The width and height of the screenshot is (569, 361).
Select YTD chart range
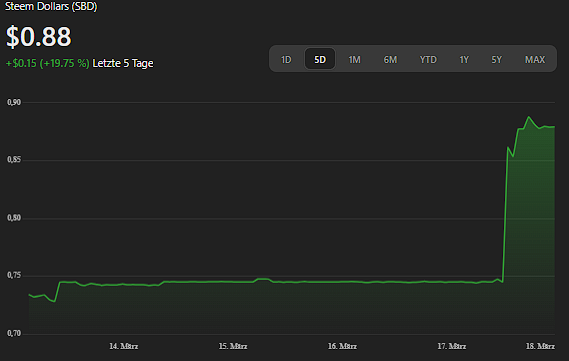pyautogui.click(x=428, y=60)
